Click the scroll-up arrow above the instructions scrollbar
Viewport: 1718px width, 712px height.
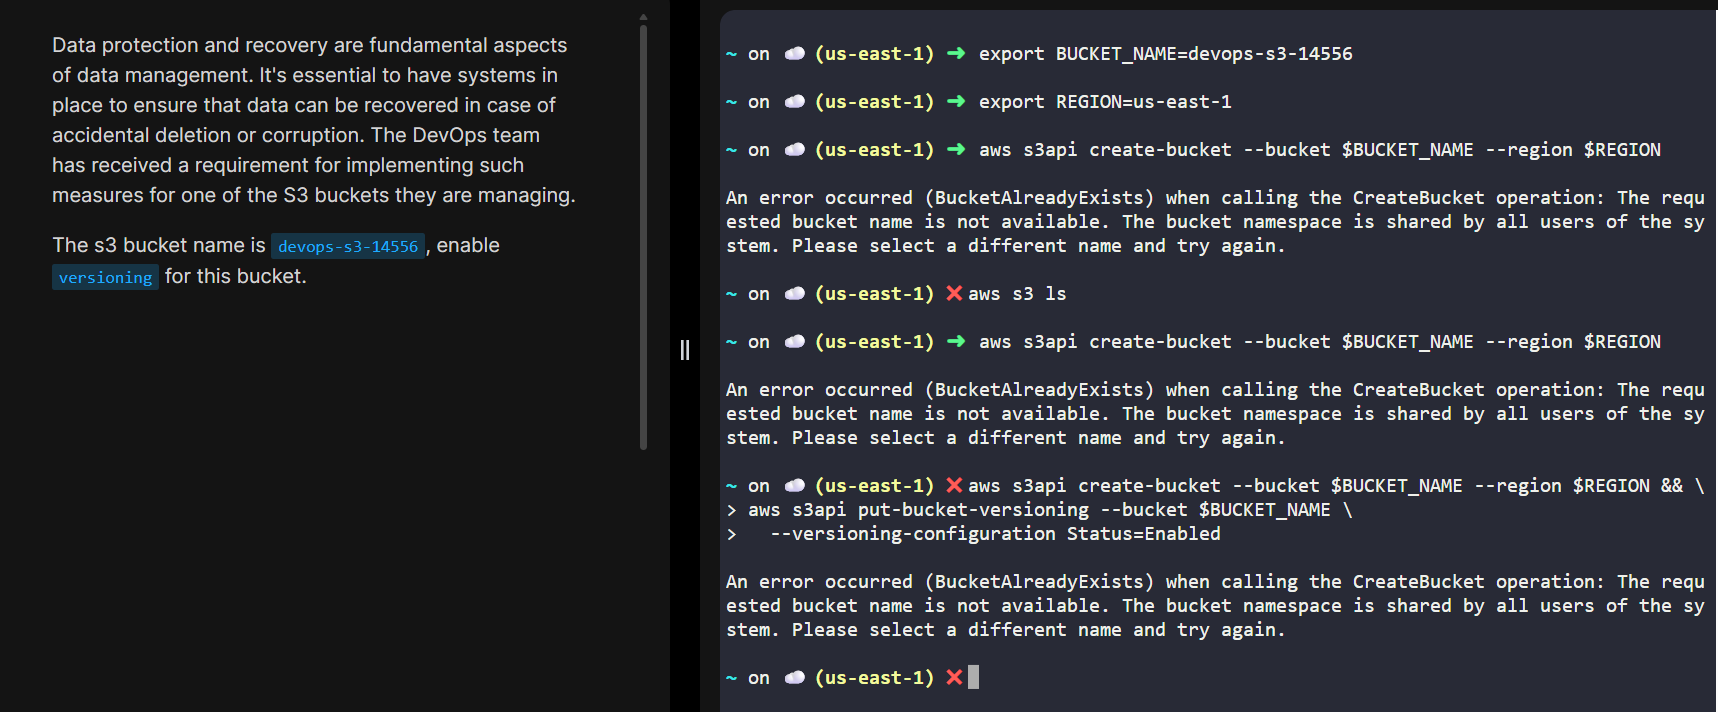[x=643, y=17]
